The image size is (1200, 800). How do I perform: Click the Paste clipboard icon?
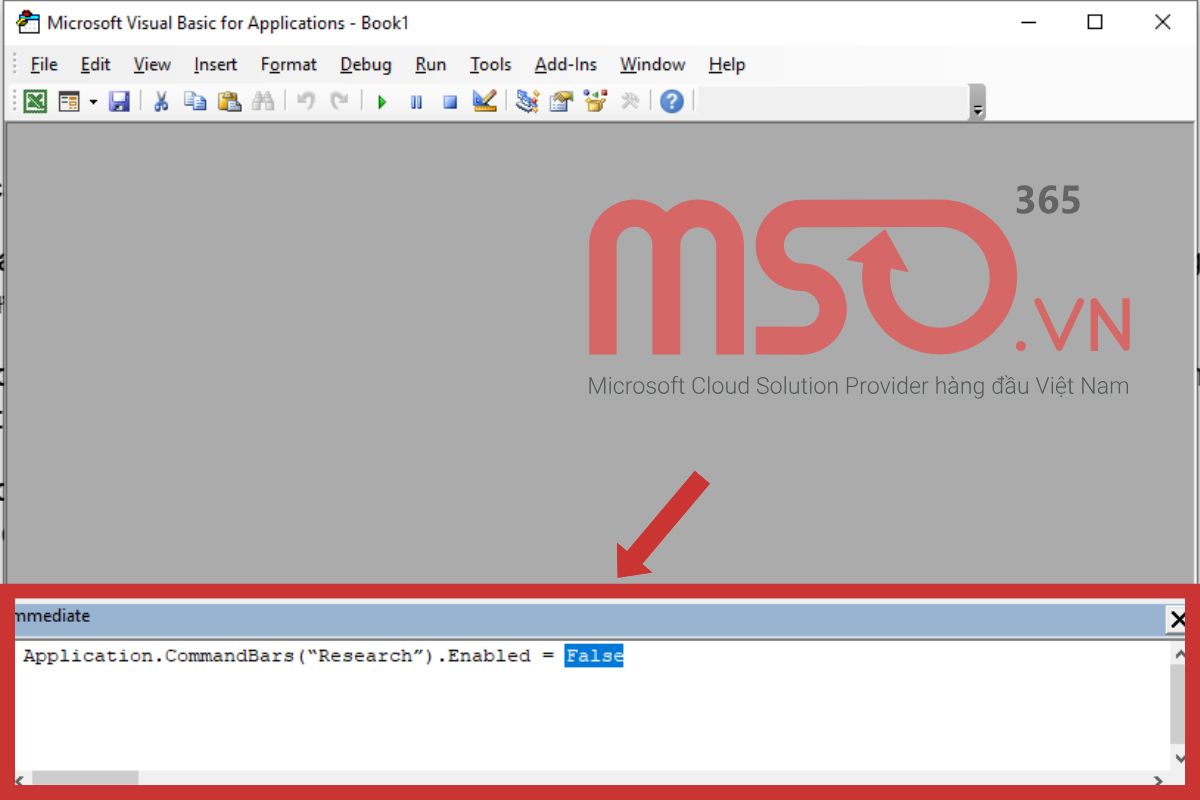(x=229, y=101)
